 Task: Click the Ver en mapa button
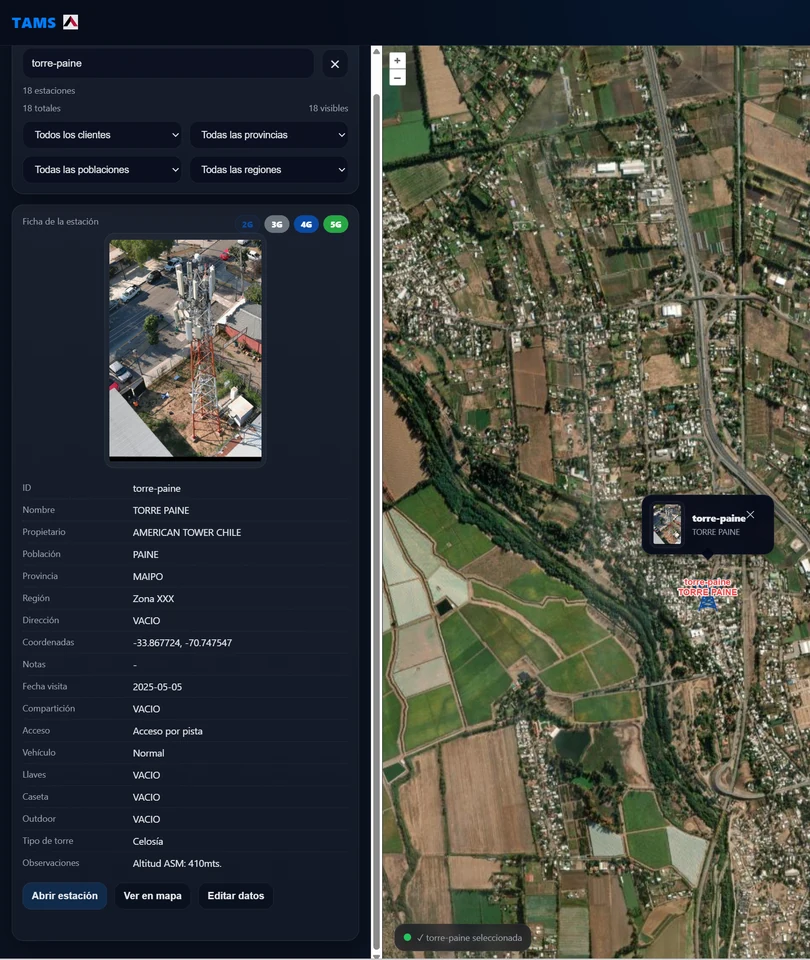pos(152,896)
